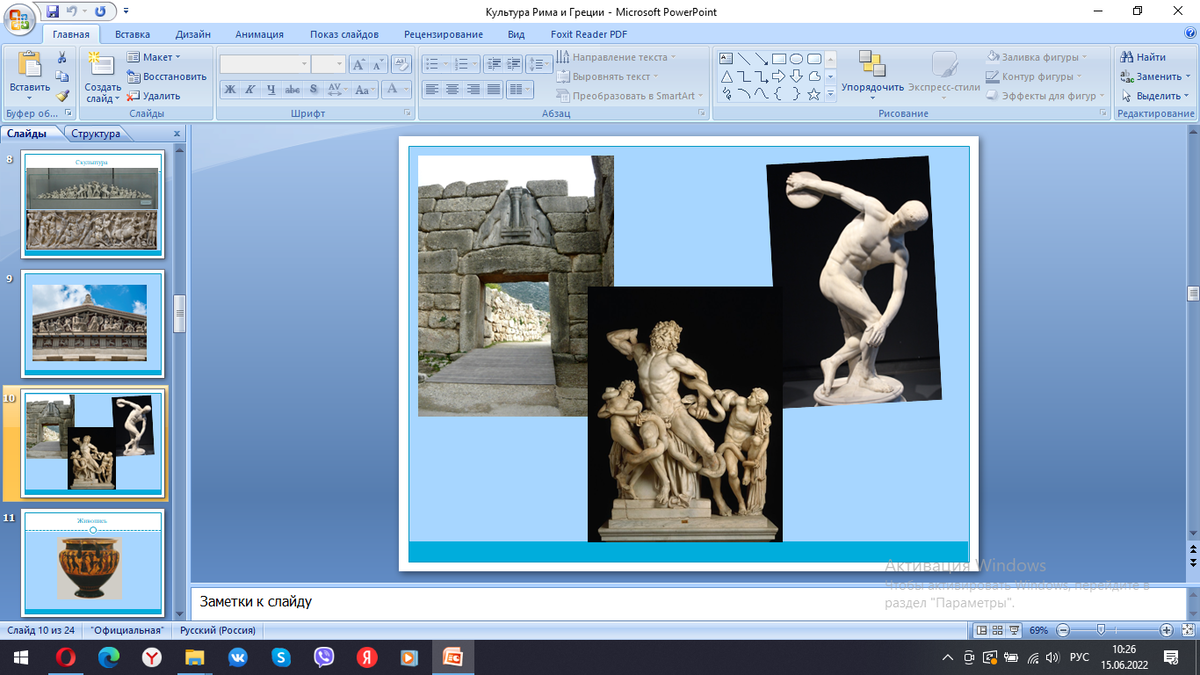Align text left
Viewport: 1200px width, 675px height.
[x=432, y=89]
